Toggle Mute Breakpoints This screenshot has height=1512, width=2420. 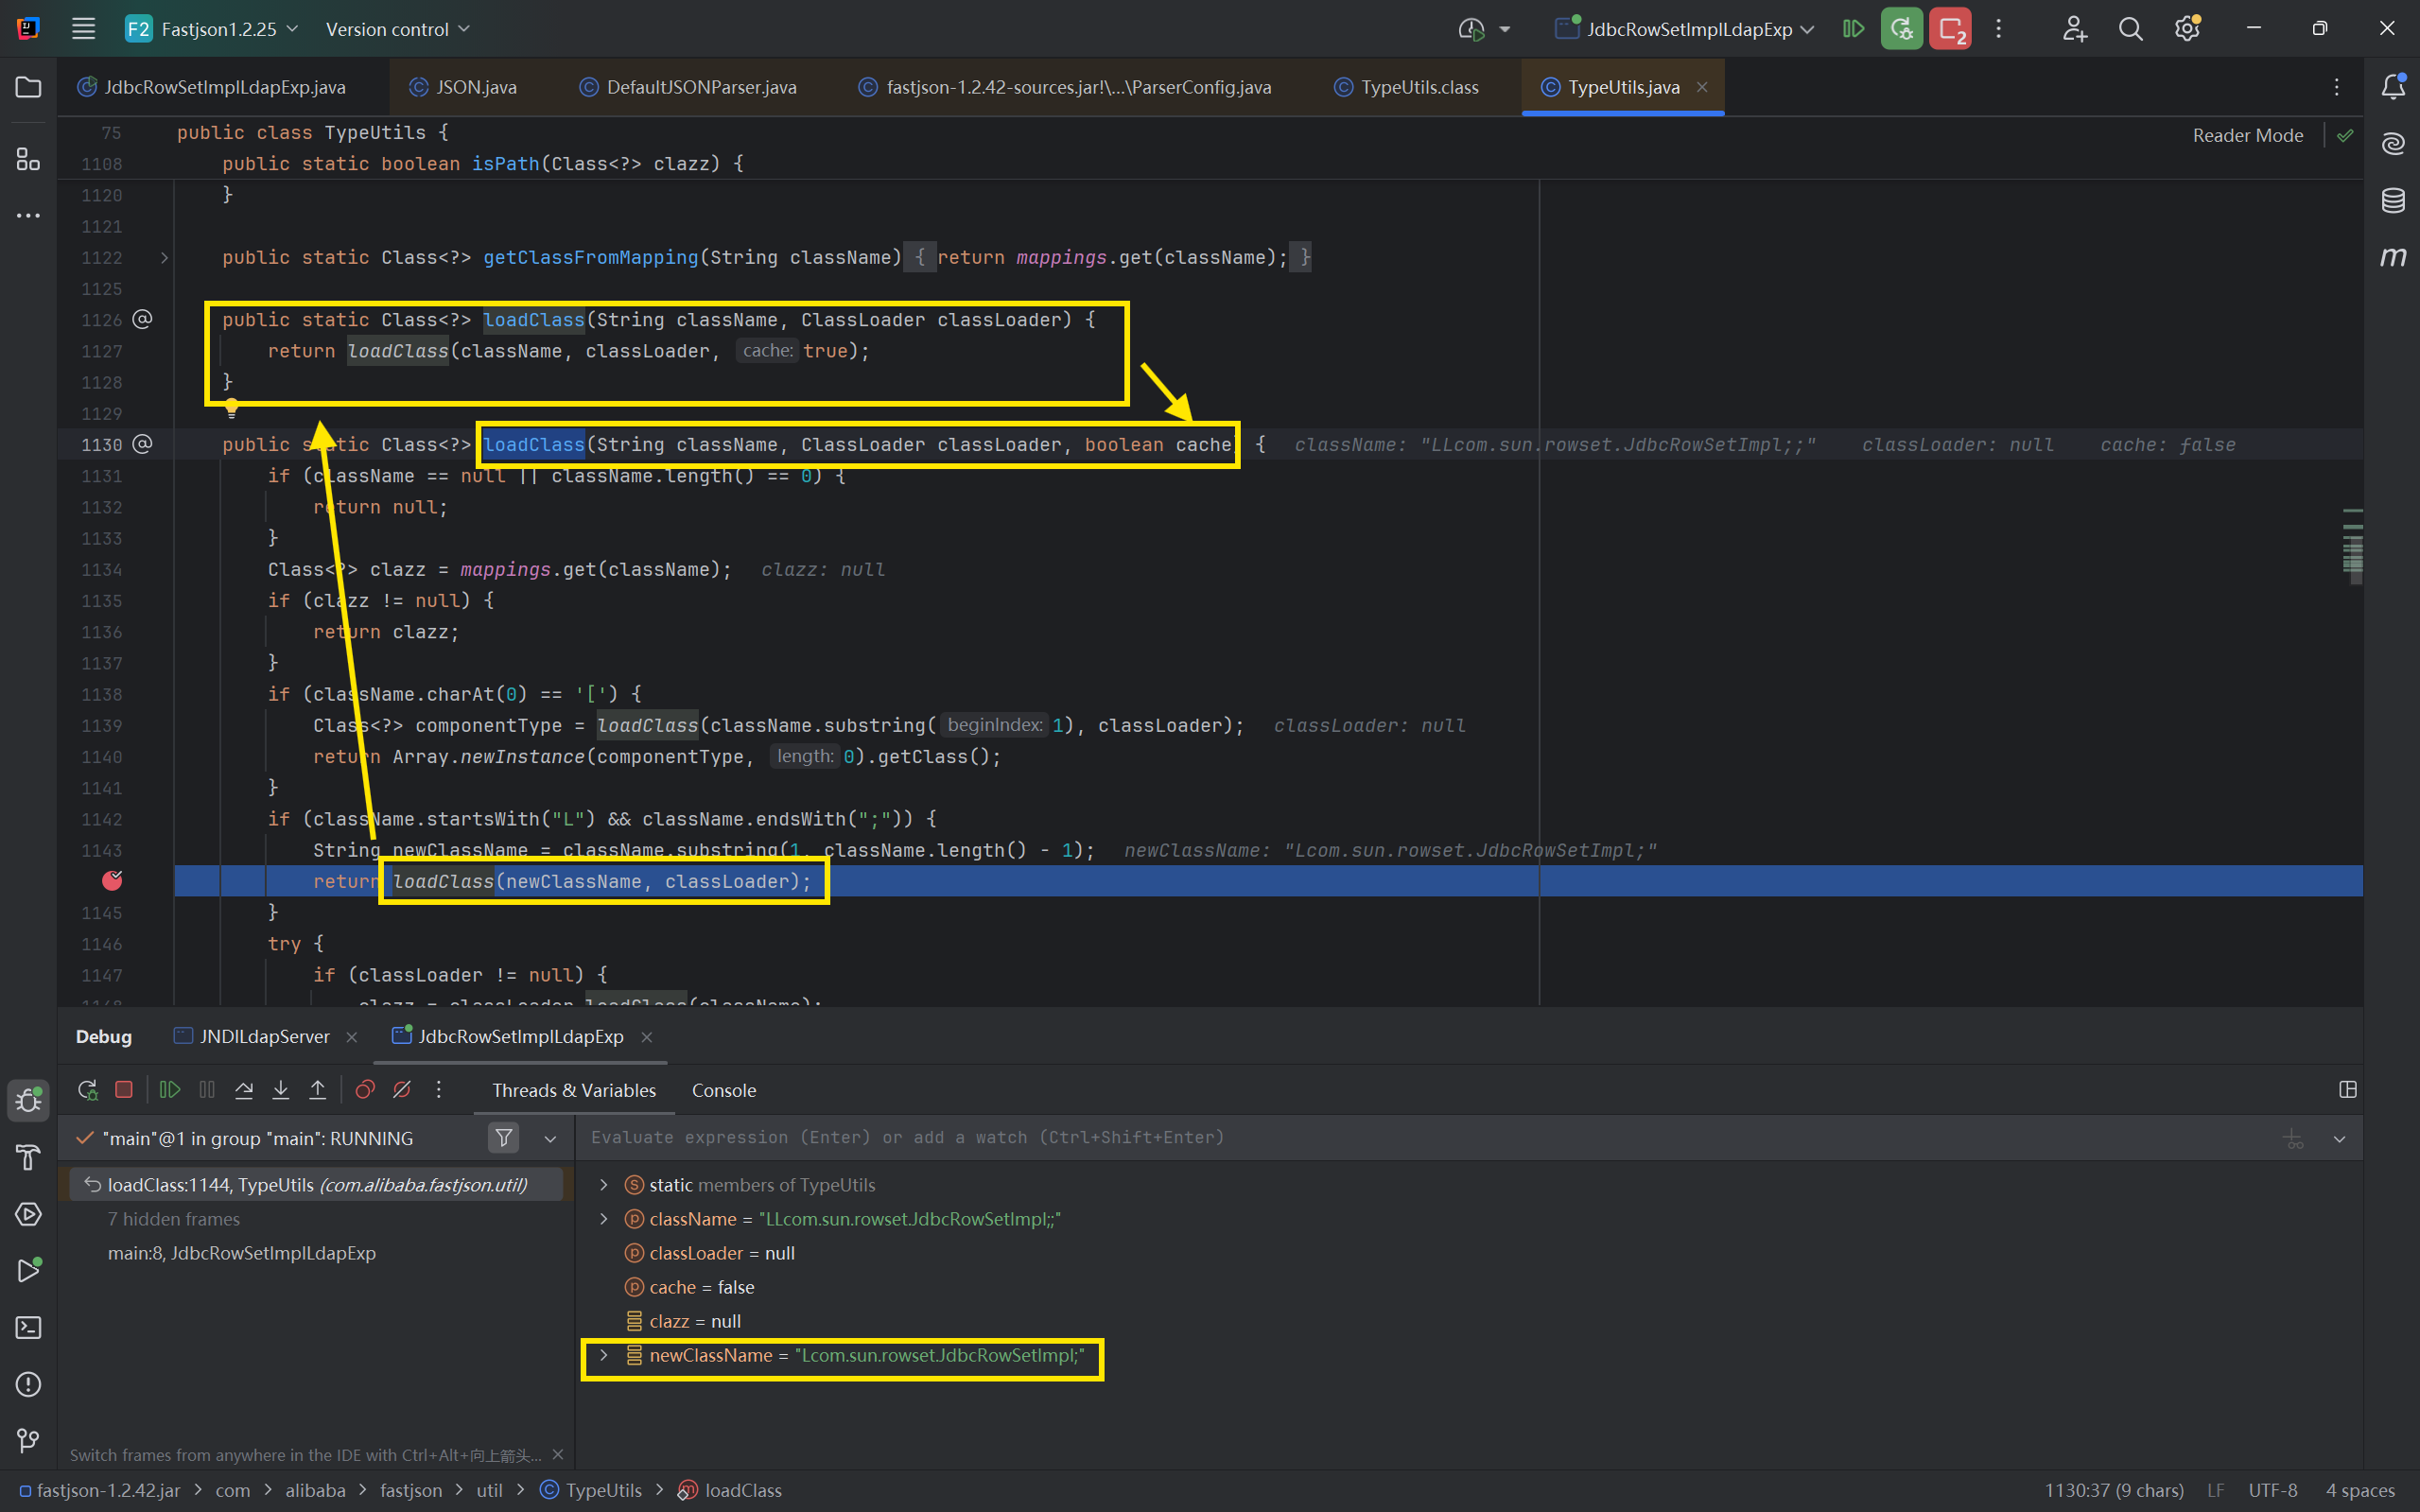(402, 1090)
